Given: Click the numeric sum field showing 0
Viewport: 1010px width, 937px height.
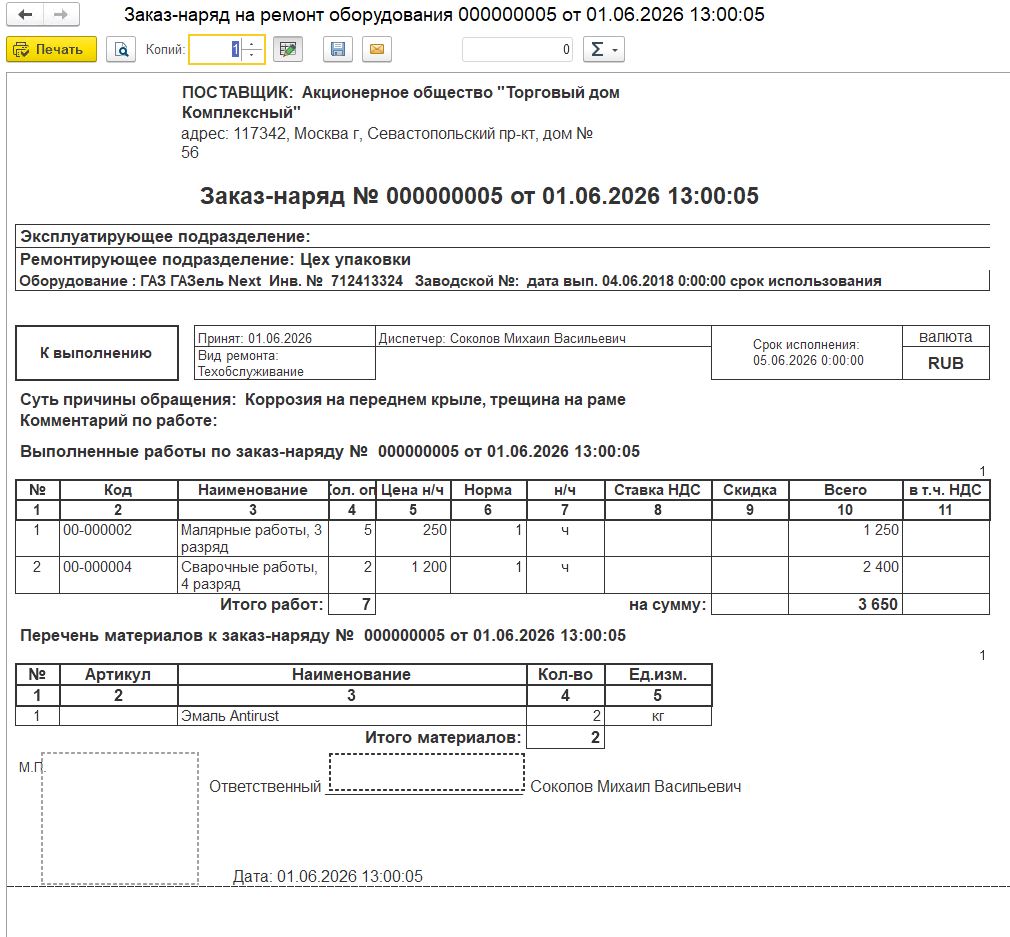Looking at the screenshot, I should tap(517, 50).
